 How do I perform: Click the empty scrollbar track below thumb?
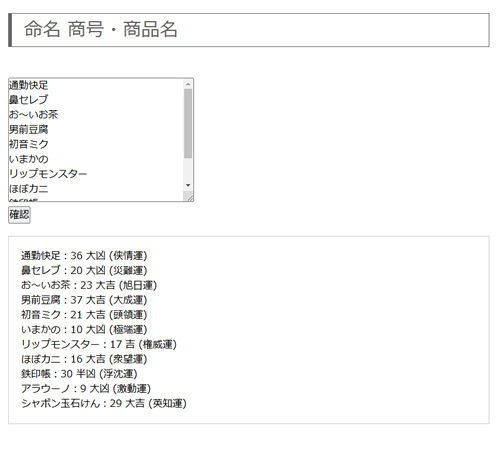click(x=188, y=170)
